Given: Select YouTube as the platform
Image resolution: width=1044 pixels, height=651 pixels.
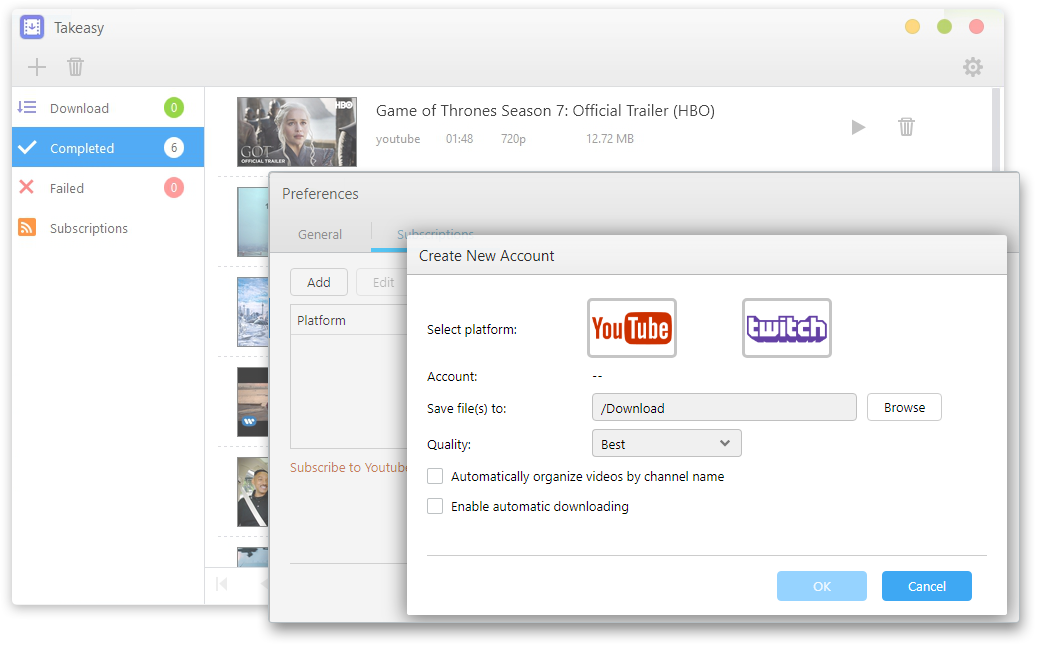Looking at the screenshot, I should click(x=632, y=328).
